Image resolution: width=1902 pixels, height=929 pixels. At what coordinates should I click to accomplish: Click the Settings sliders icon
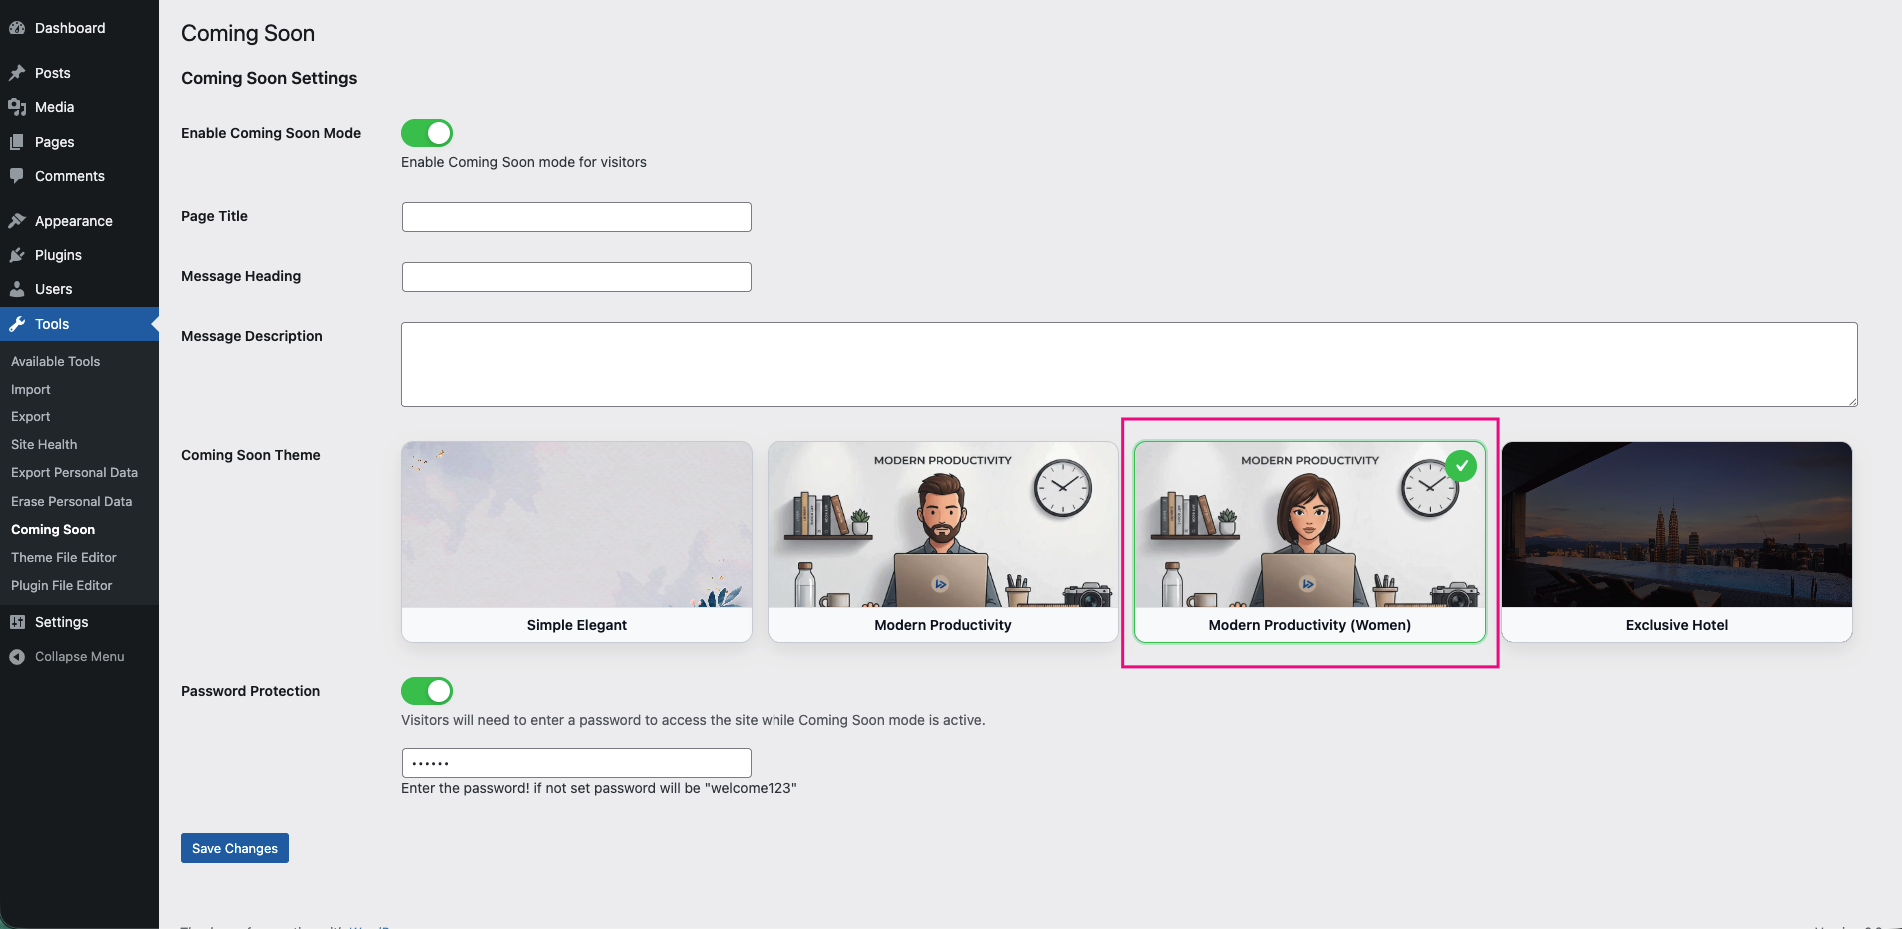coord(17,622)
